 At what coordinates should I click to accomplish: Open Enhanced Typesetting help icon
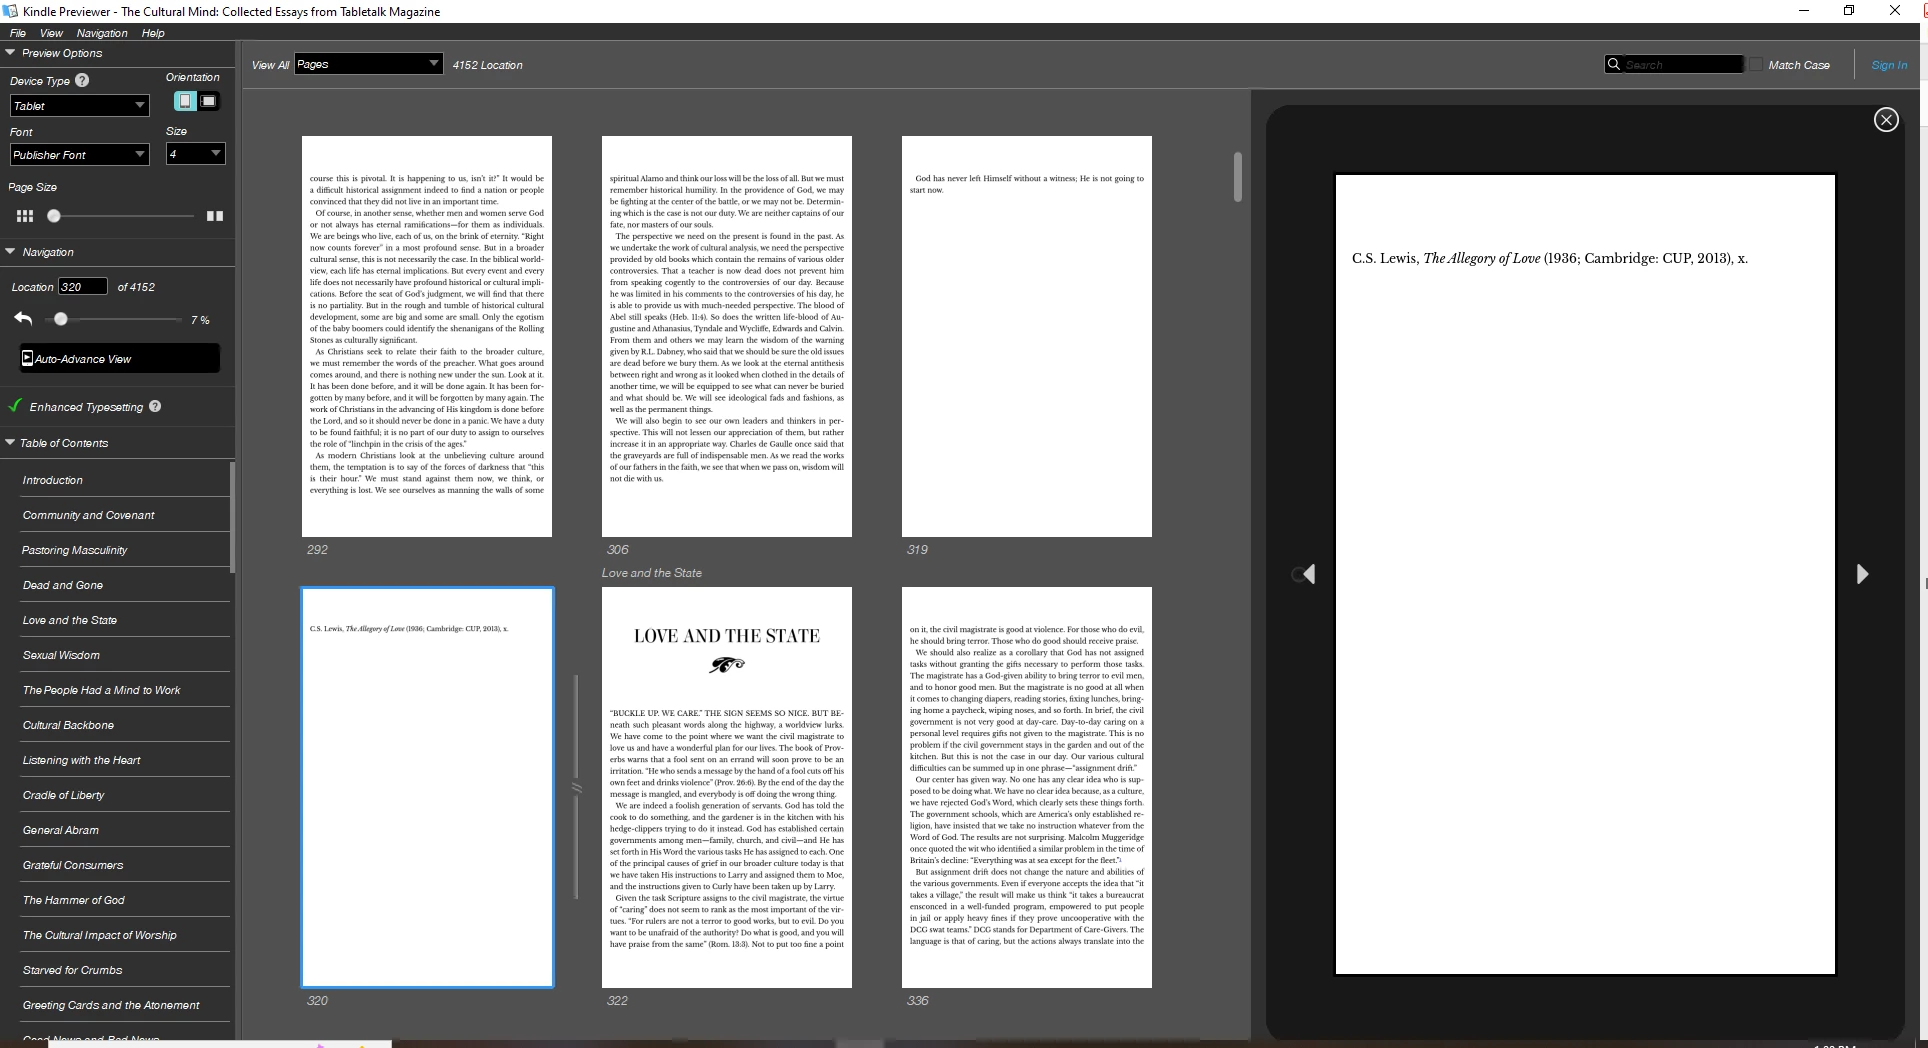pos(155,406)
